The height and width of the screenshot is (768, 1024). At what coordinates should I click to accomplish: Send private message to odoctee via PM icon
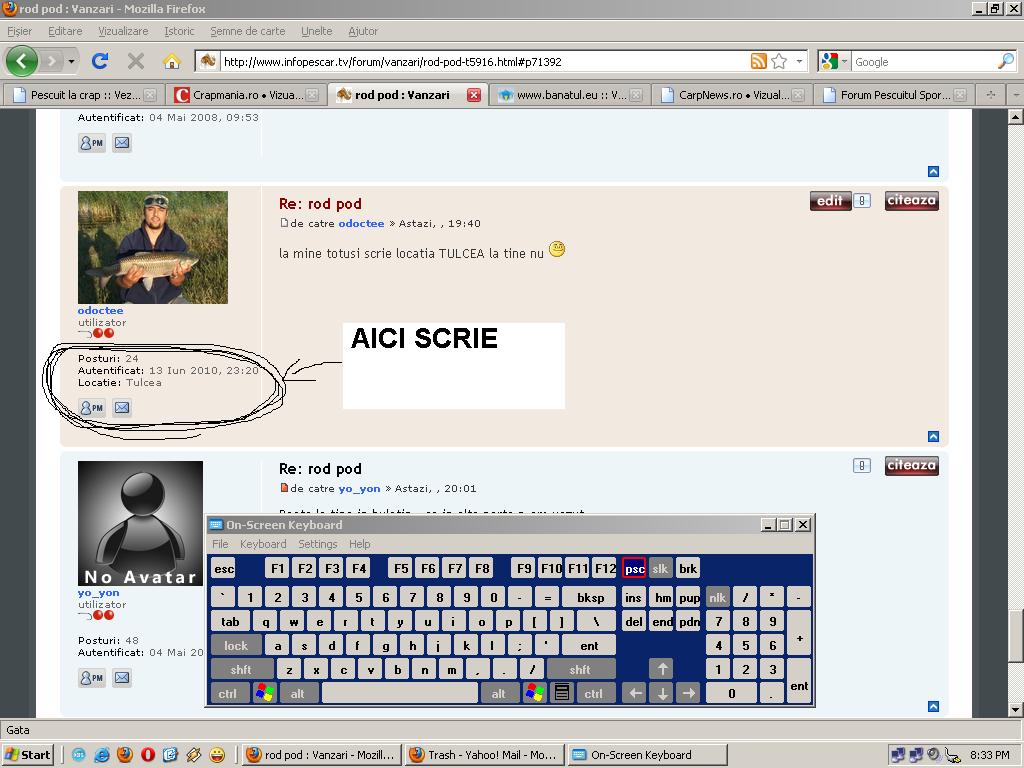[x=92, y=408]
